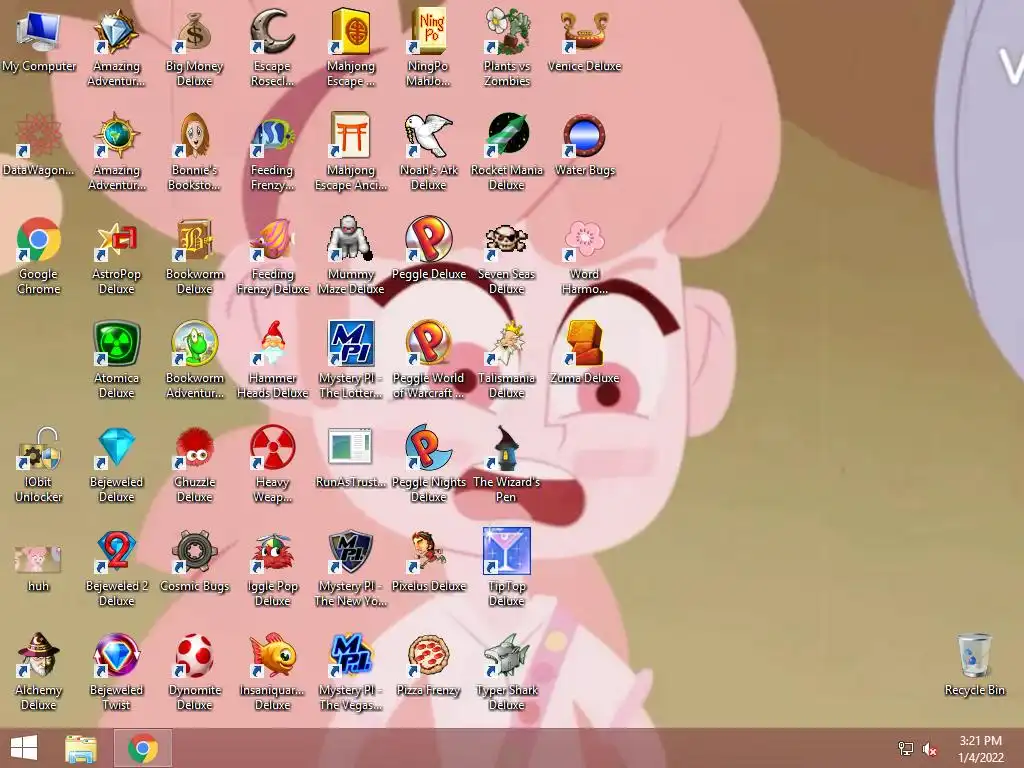Click the muted volume tray icon
The width and height of the screenshot is (1024, 768).
(x=929, y=748)
